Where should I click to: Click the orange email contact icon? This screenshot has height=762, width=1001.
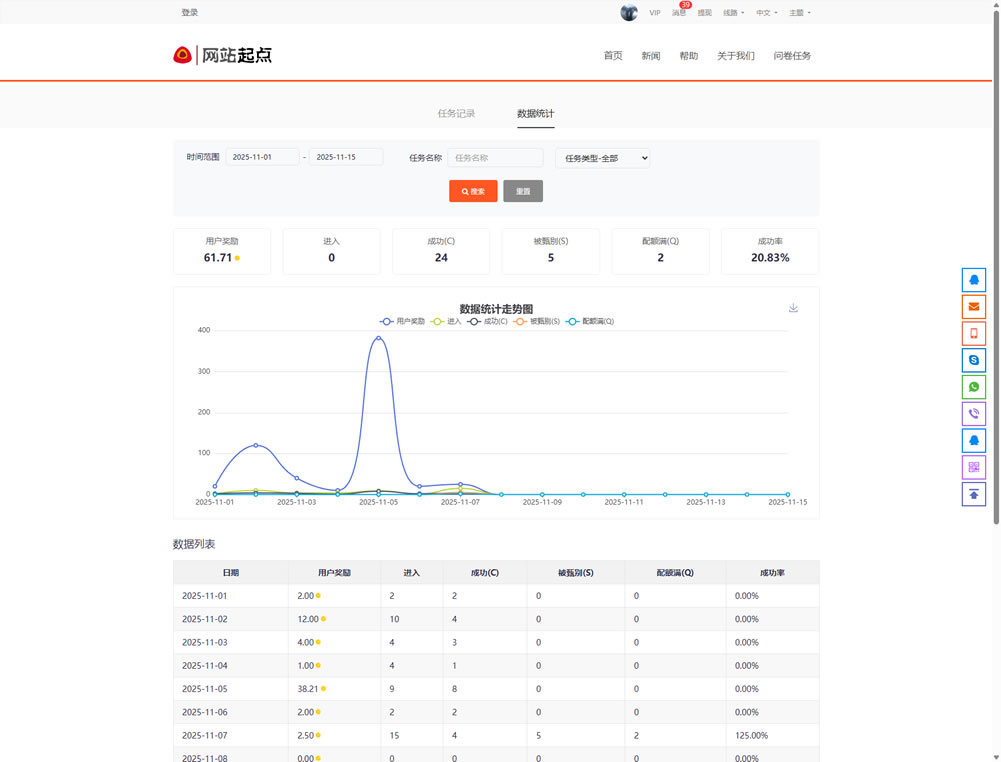(x=973, y=307)
